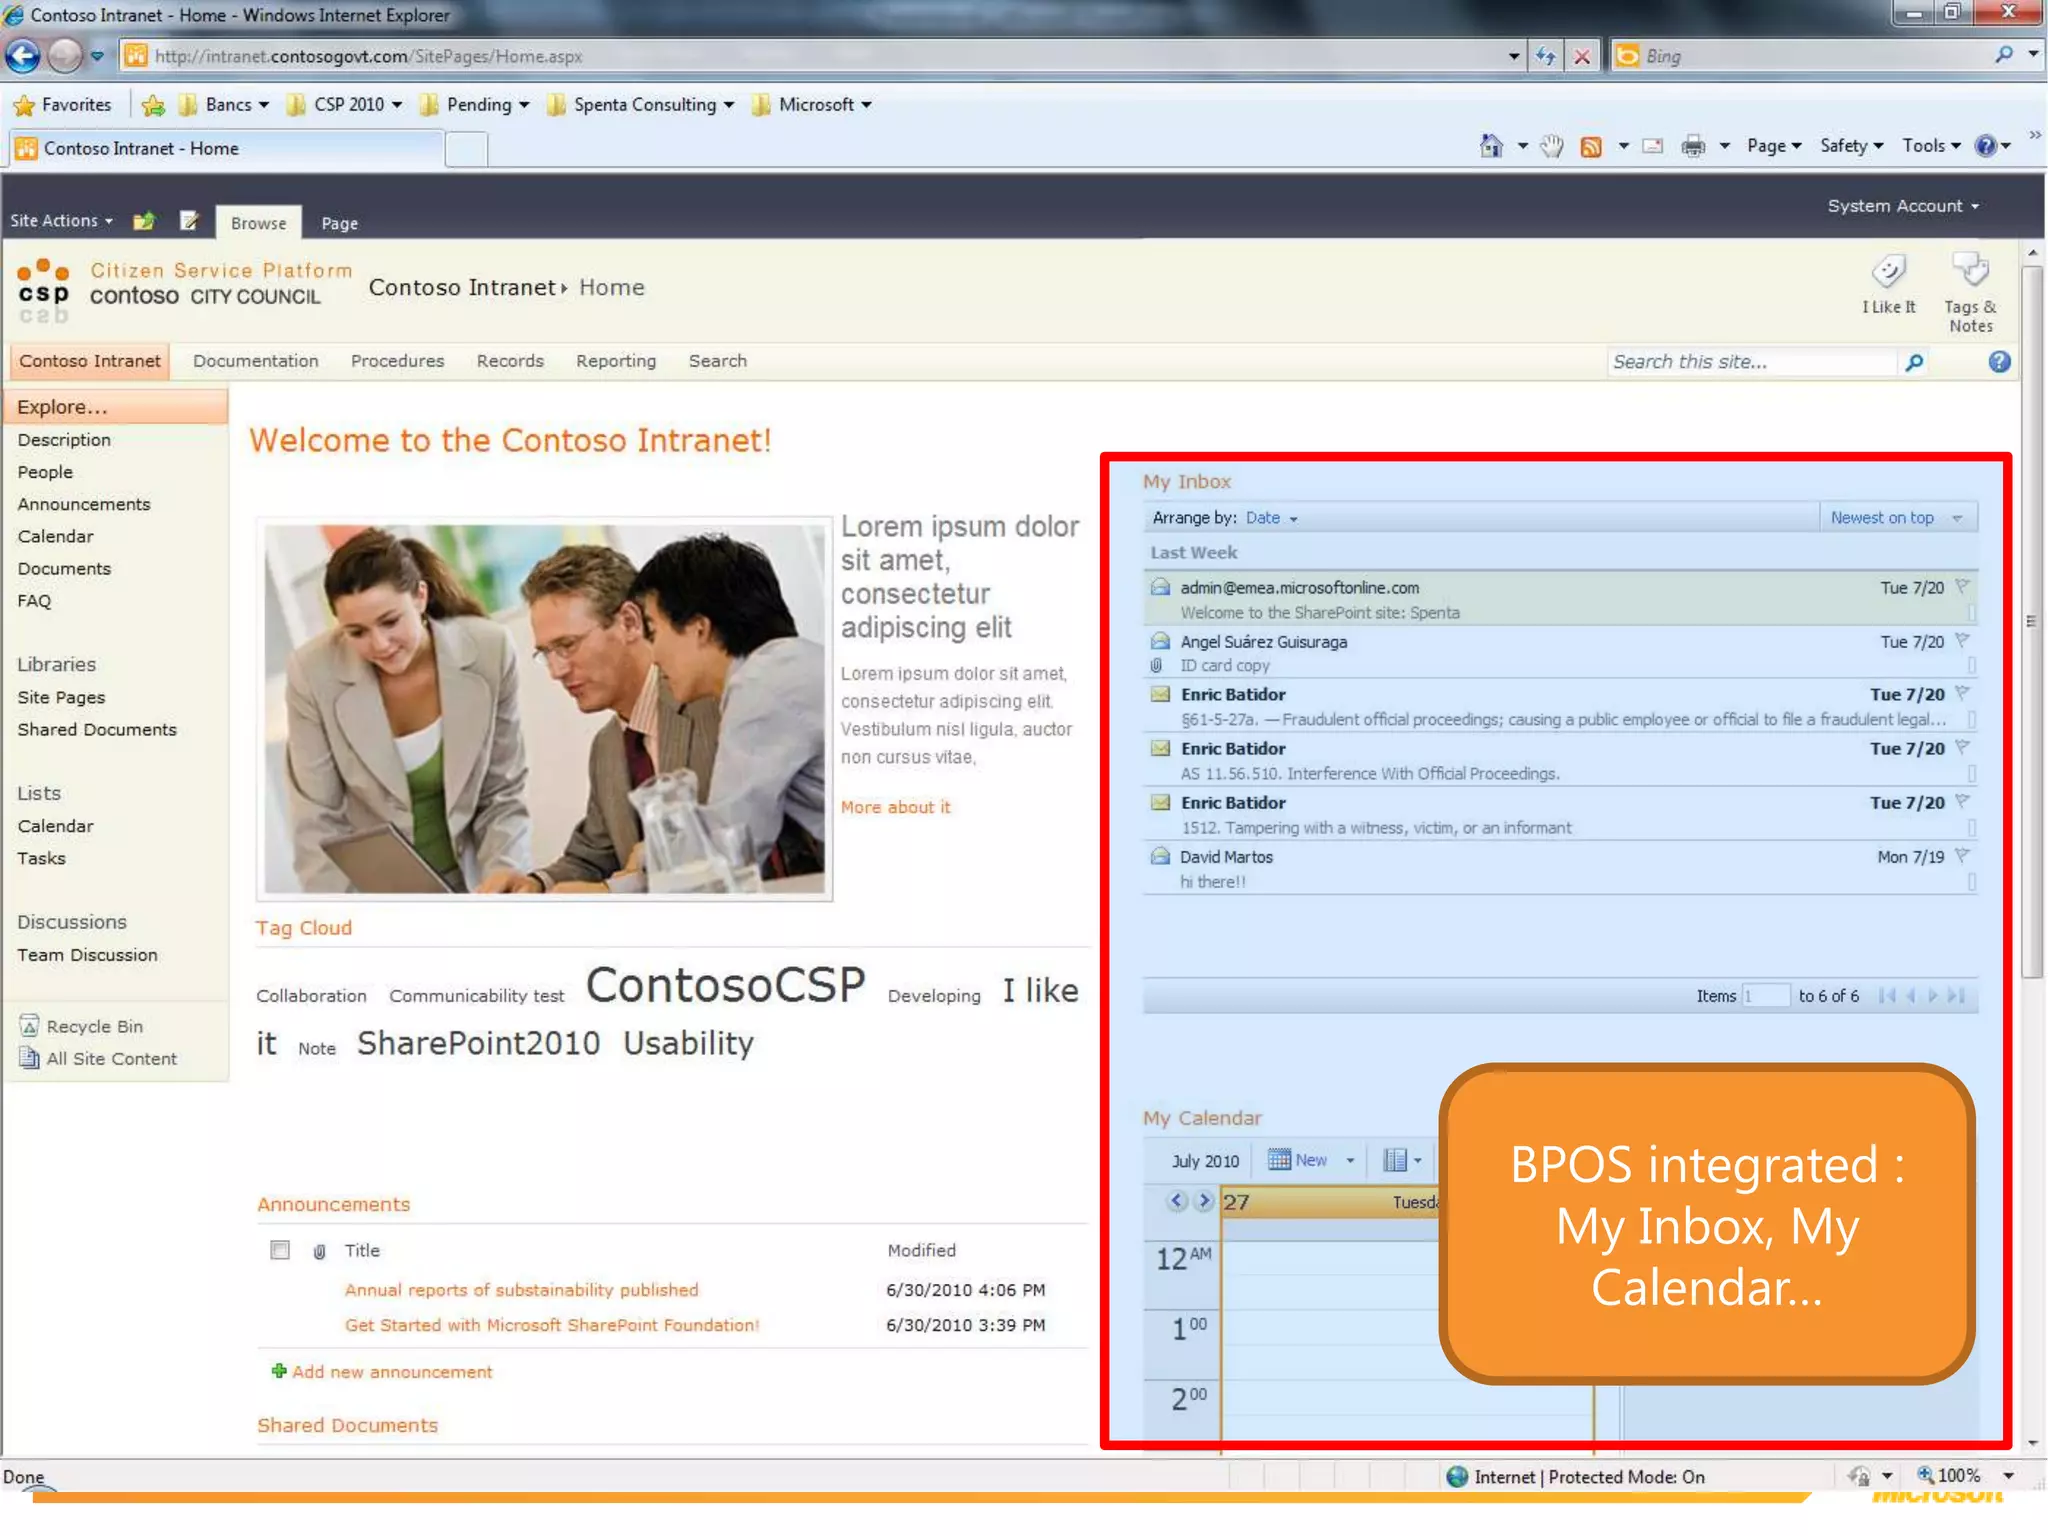The height and width of the screenshot is (1536, 2048).
Task: Open Favorites star button
Action: click(x=63, y=104)
